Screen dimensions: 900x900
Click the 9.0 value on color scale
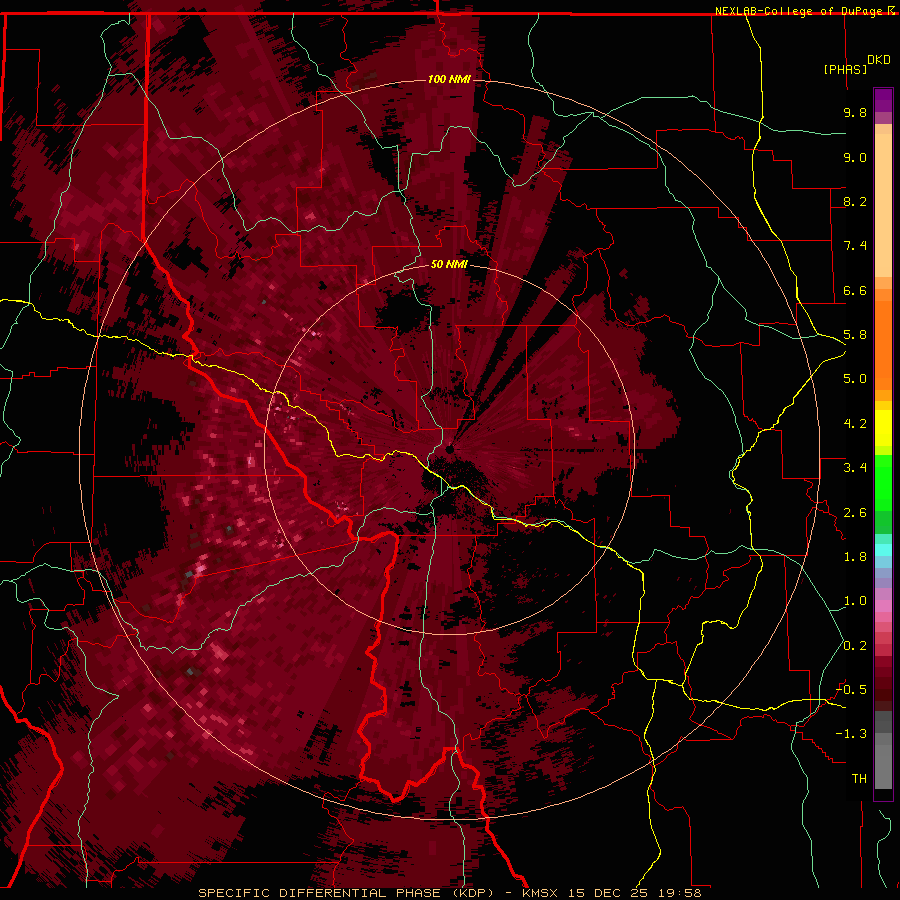[855, 157]
